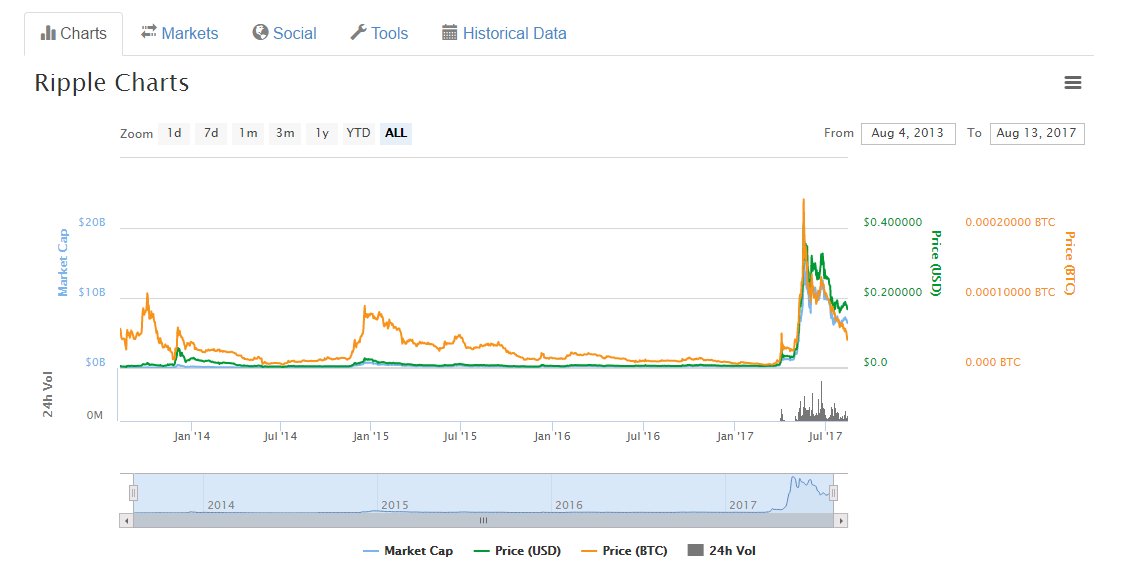Set zoom range to 3m
This screenshot has width=1134, height=566.
pyautogui.click(x=285, y=133)
